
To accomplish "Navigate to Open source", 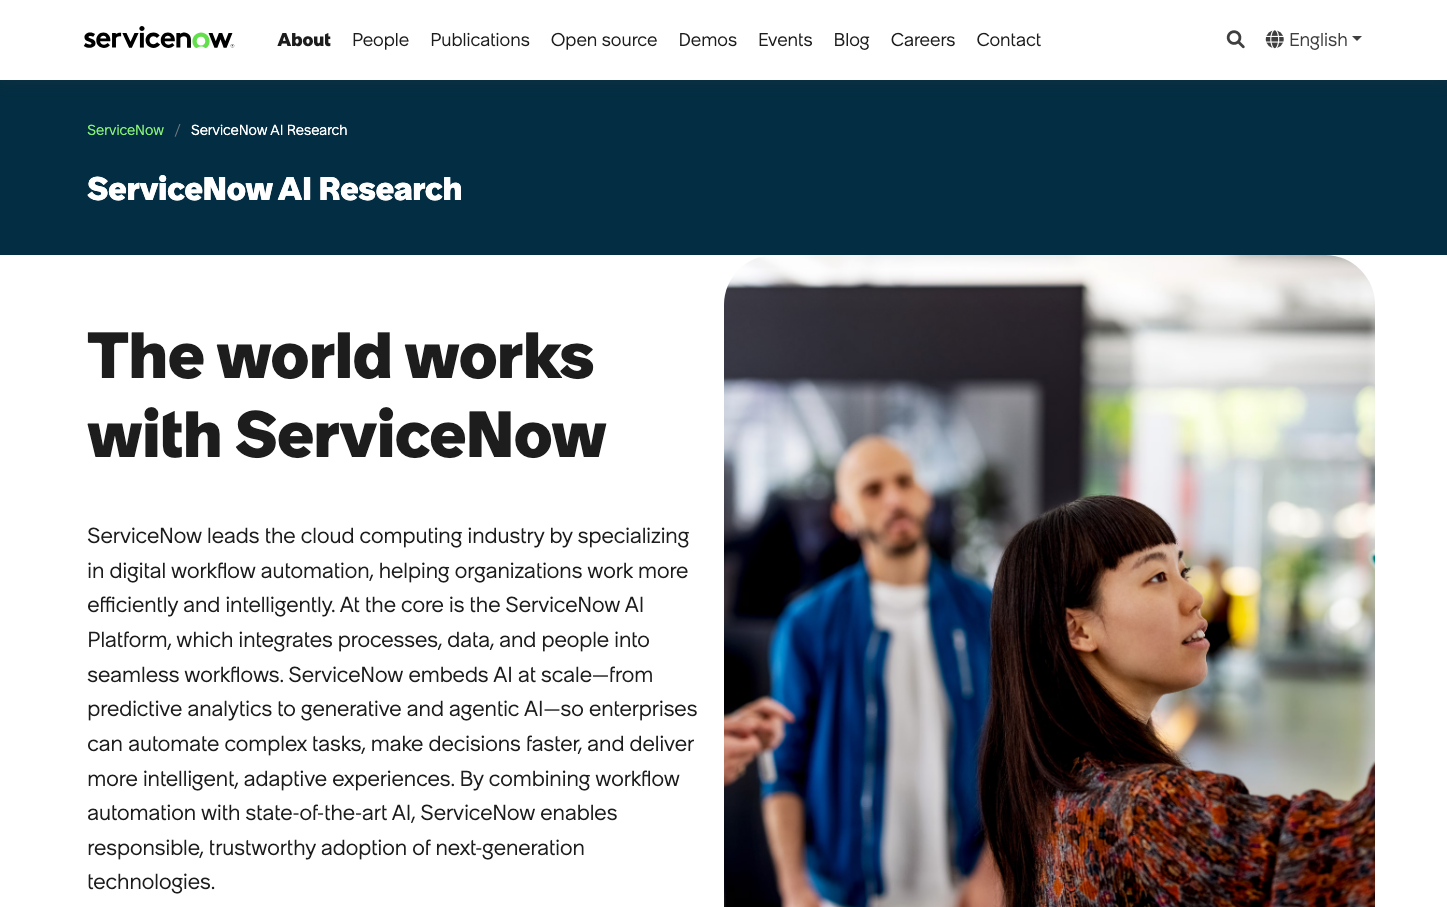I will click(603, 39).
